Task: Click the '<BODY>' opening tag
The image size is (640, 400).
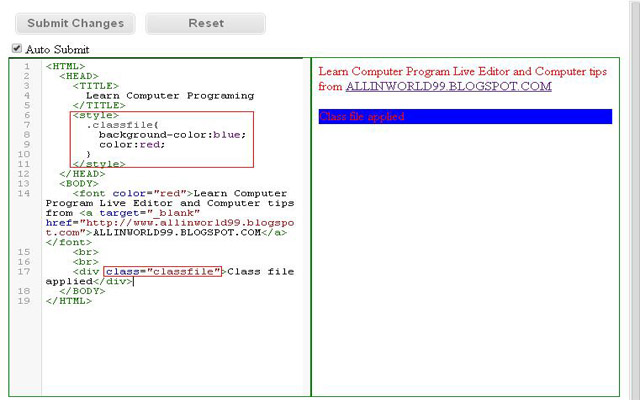Action: click(79, 184)
